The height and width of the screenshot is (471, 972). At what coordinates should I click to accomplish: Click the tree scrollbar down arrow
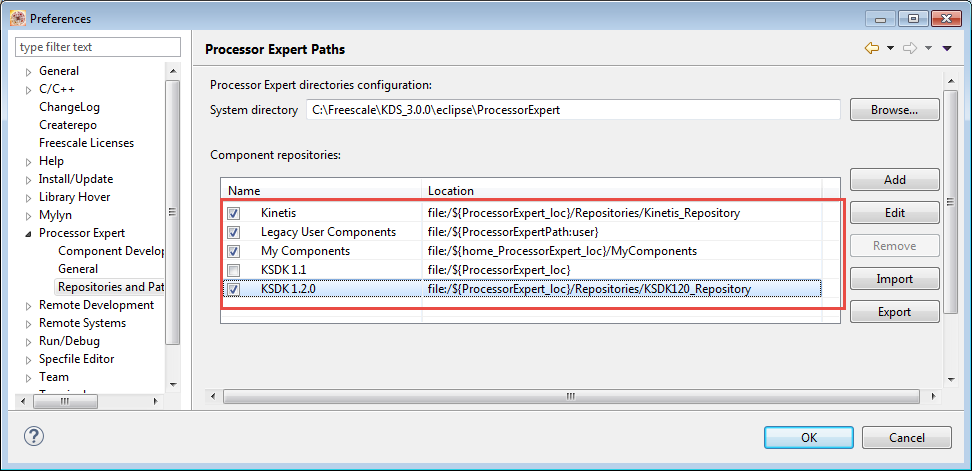pyautogui.click(x=173, y=384)
